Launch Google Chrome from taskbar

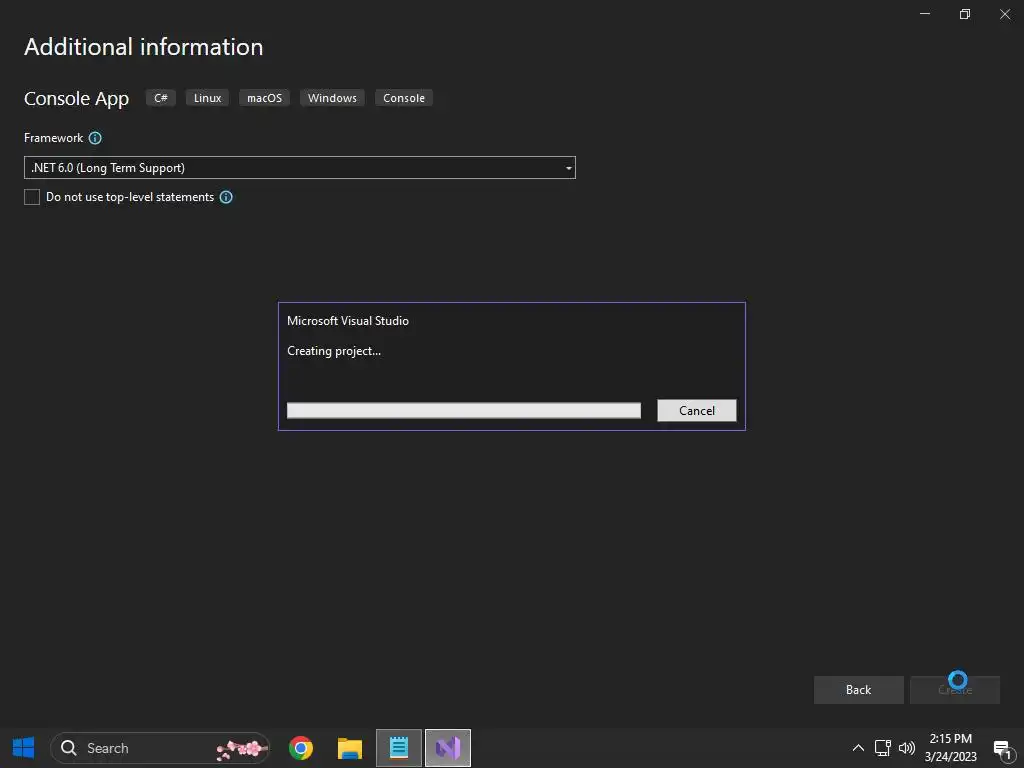coord(301,748)
